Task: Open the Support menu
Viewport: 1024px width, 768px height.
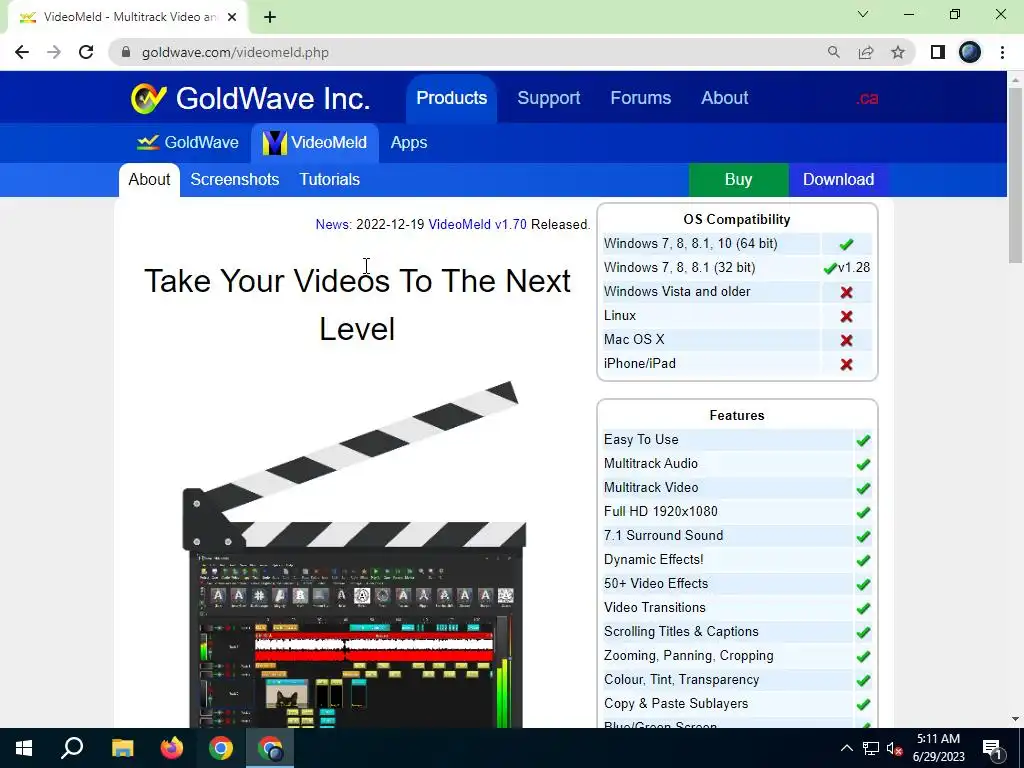Action: coord(549,98)
